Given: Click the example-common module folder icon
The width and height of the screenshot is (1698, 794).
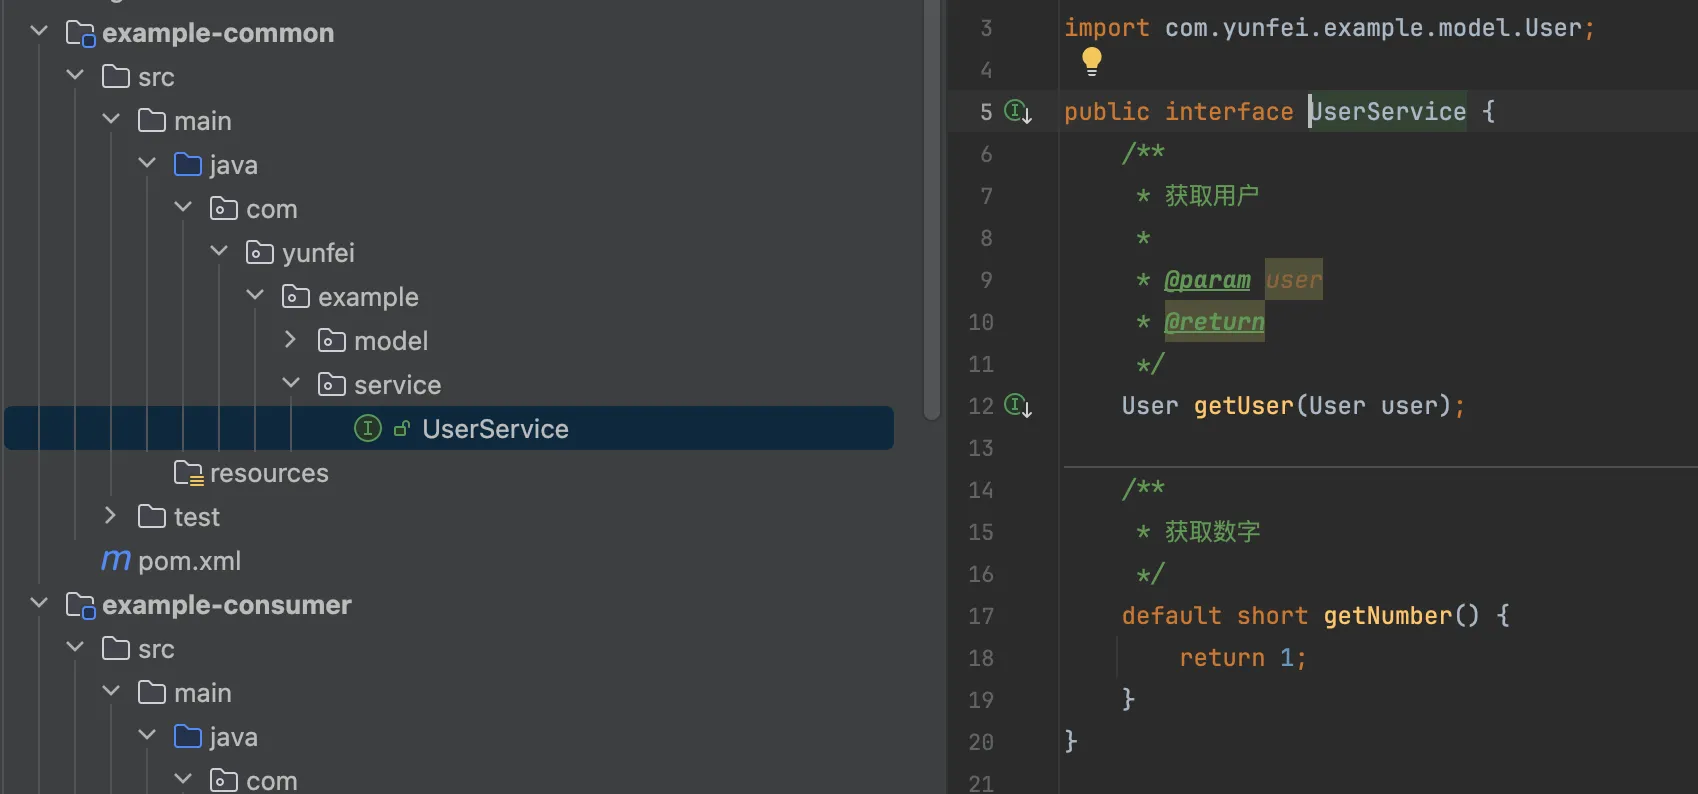Looking at the screenshot, I should 80,34.
